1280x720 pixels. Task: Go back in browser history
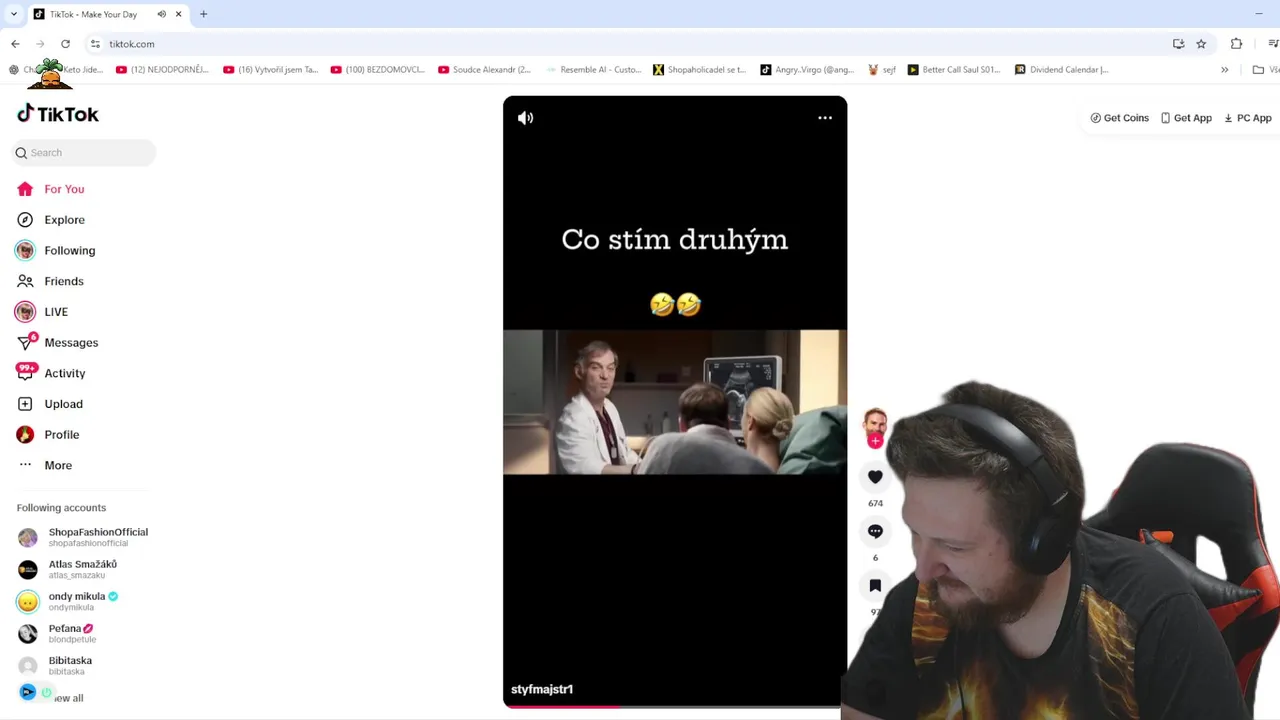coord(15,44)
